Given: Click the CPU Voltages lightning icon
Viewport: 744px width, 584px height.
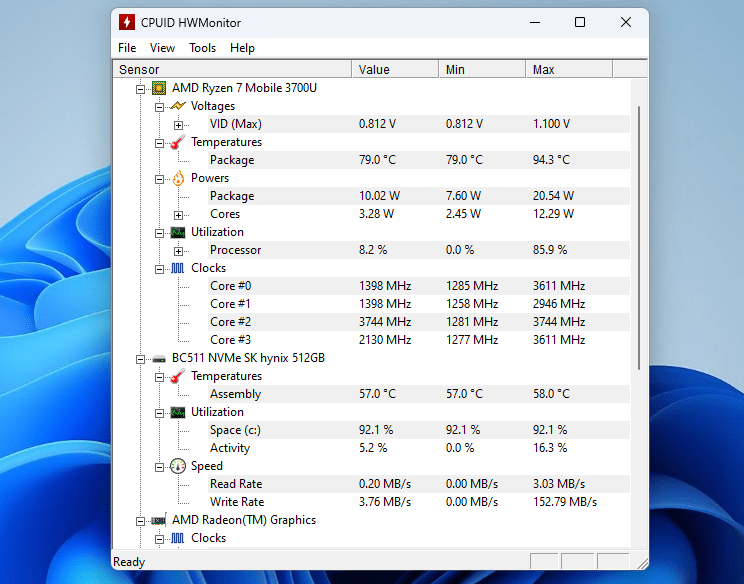Looking at the screenshot, I should [177, 106].
